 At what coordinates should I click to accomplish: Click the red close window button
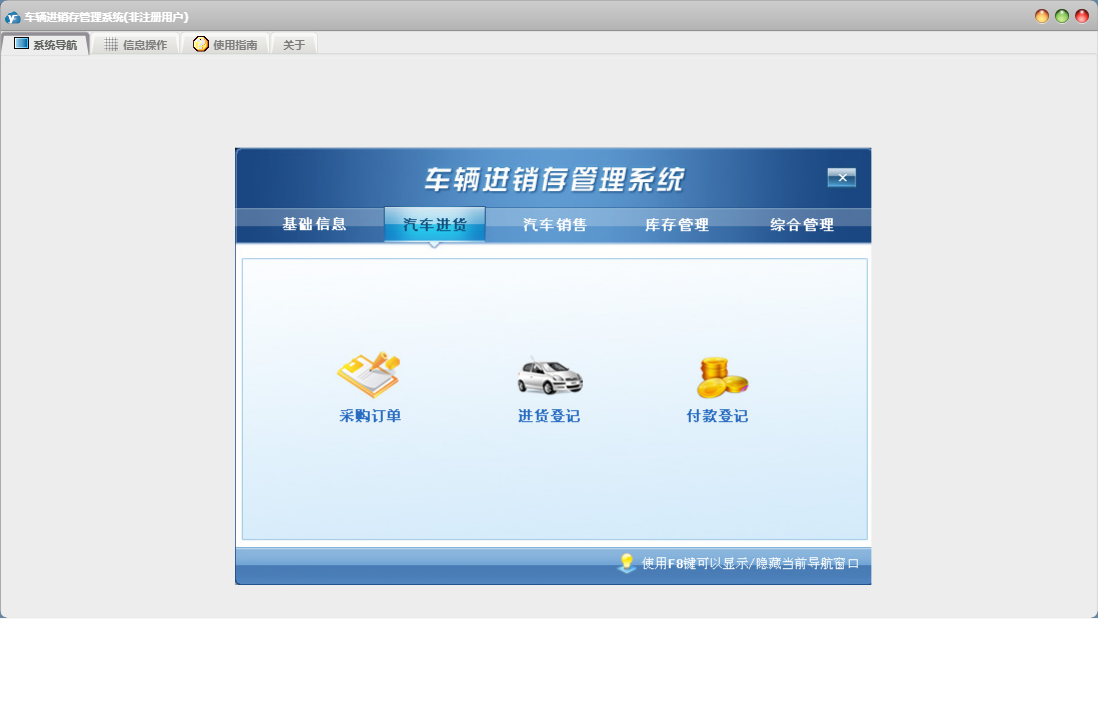[x=1083, y=16]
